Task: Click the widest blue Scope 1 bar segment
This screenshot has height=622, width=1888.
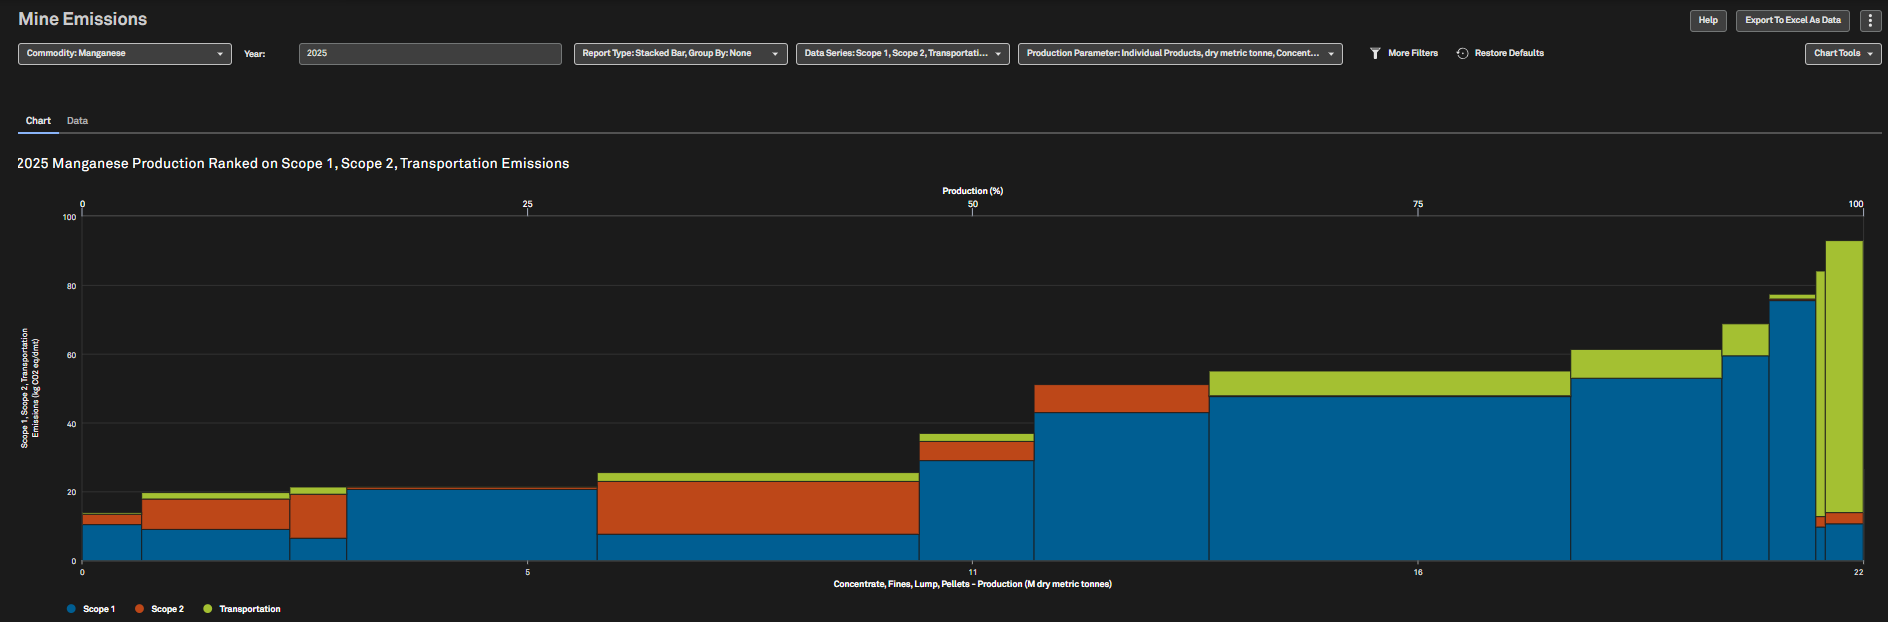Action: click(1389, 478)
